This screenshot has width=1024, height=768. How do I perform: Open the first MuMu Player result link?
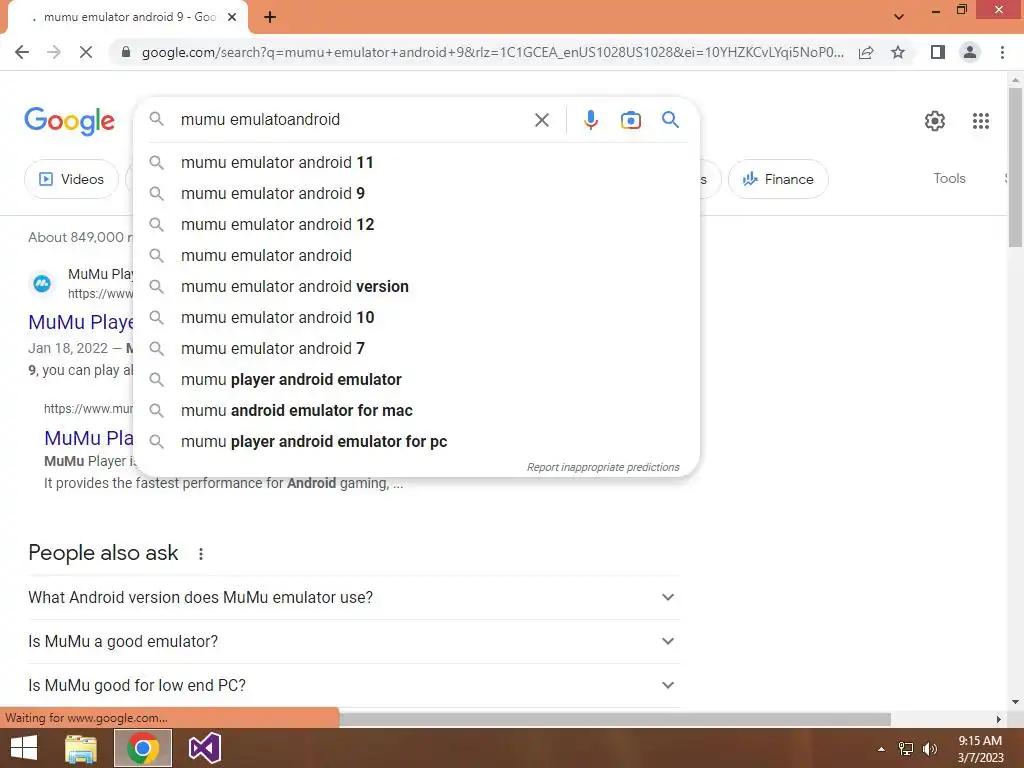coord(81,322)
